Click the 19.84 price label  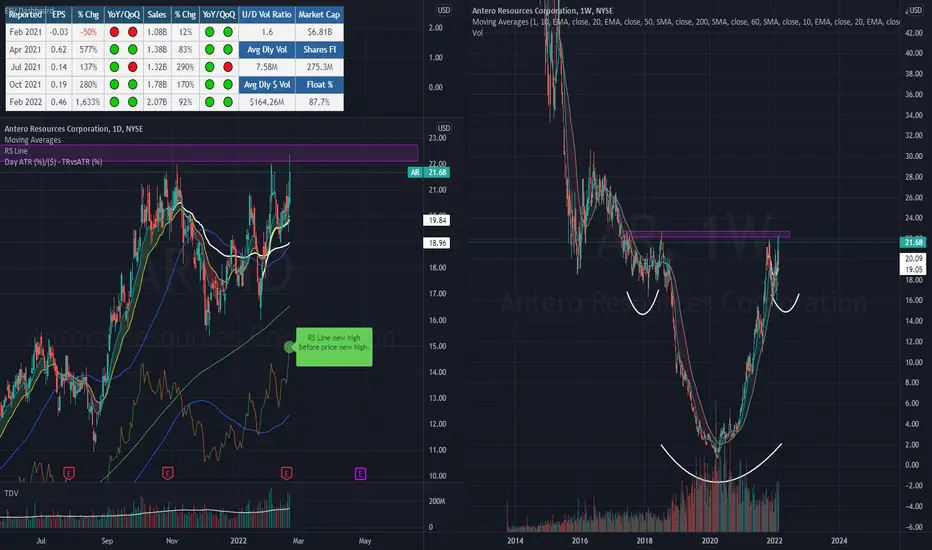(436, 220)
